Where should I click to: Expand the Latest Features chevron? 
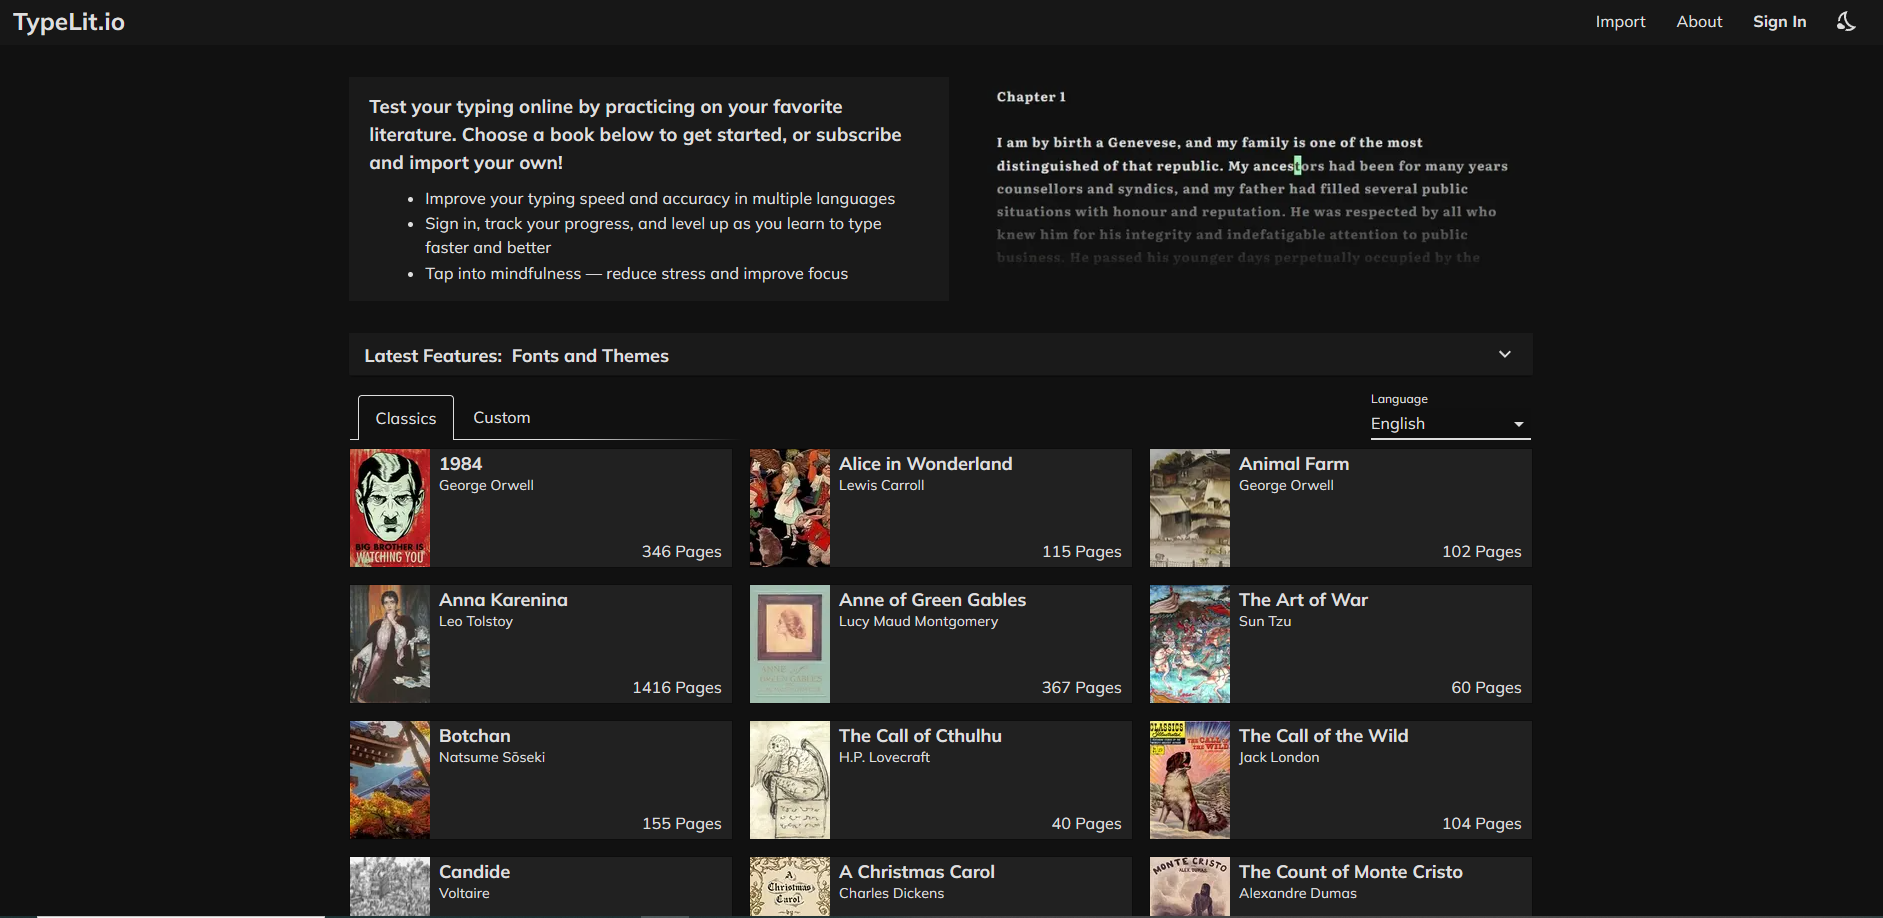(1504, 355)
